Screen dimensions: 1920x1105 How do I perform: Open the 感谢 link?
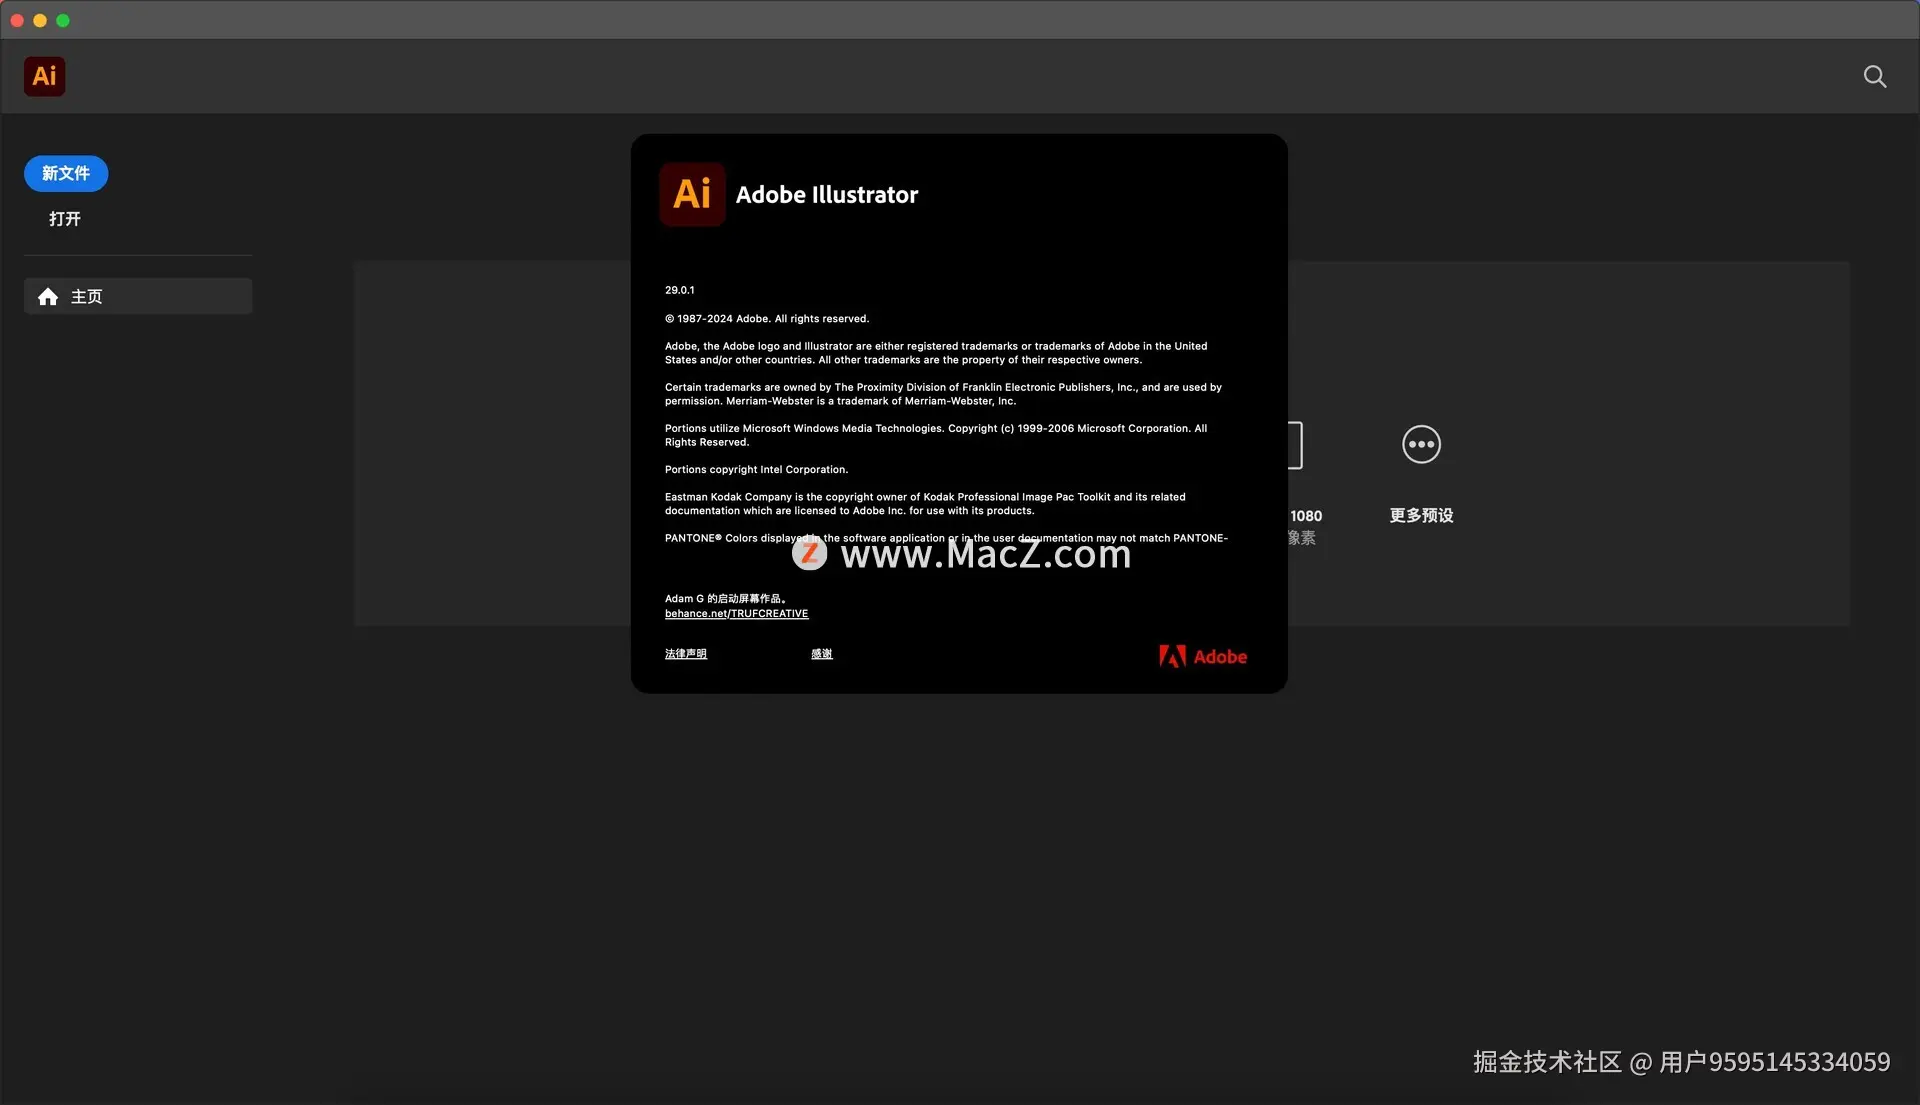coord(820,654)
